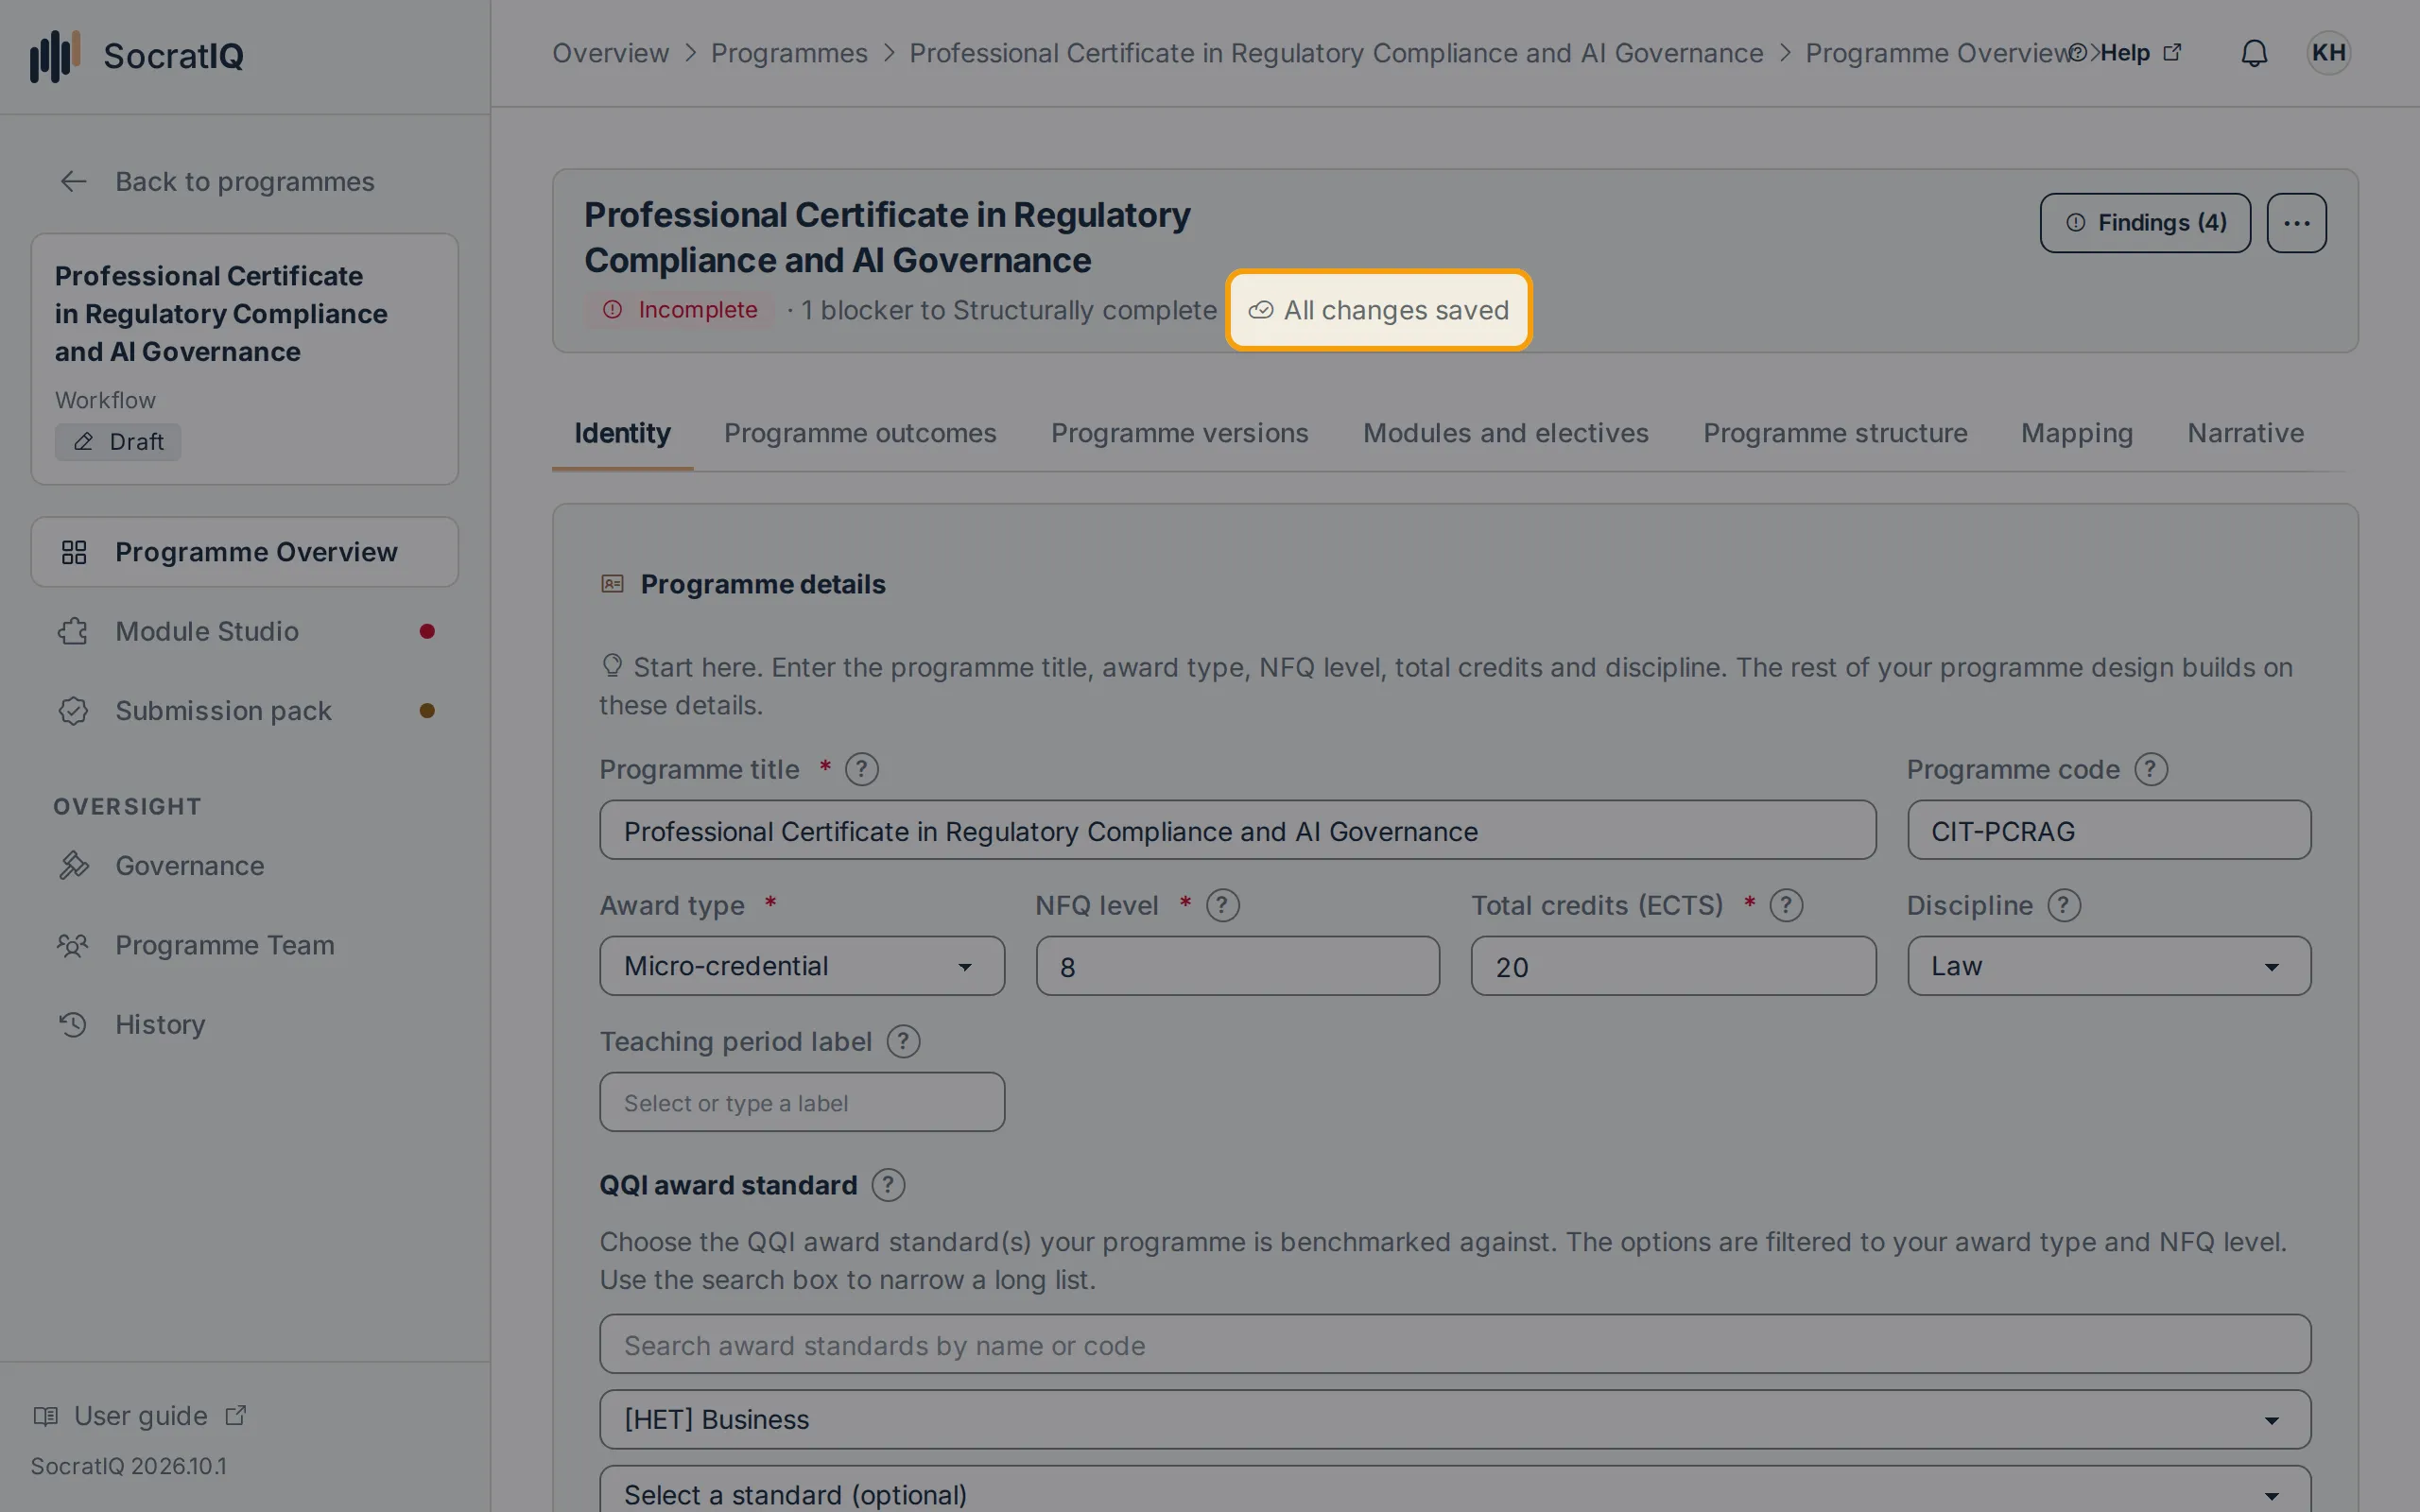Click the Discipline help icon
Screen dimensions: 2420x1512
tap(2064, 905)
